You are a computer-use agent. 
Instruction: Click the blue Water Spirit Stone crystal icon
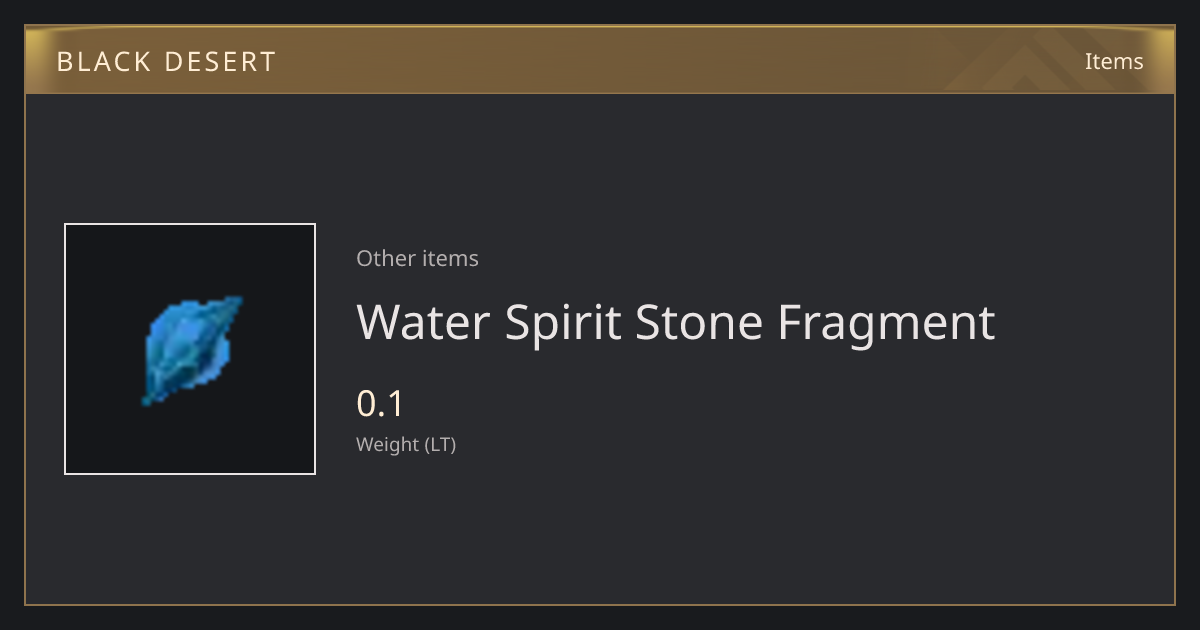click(191, 350)
